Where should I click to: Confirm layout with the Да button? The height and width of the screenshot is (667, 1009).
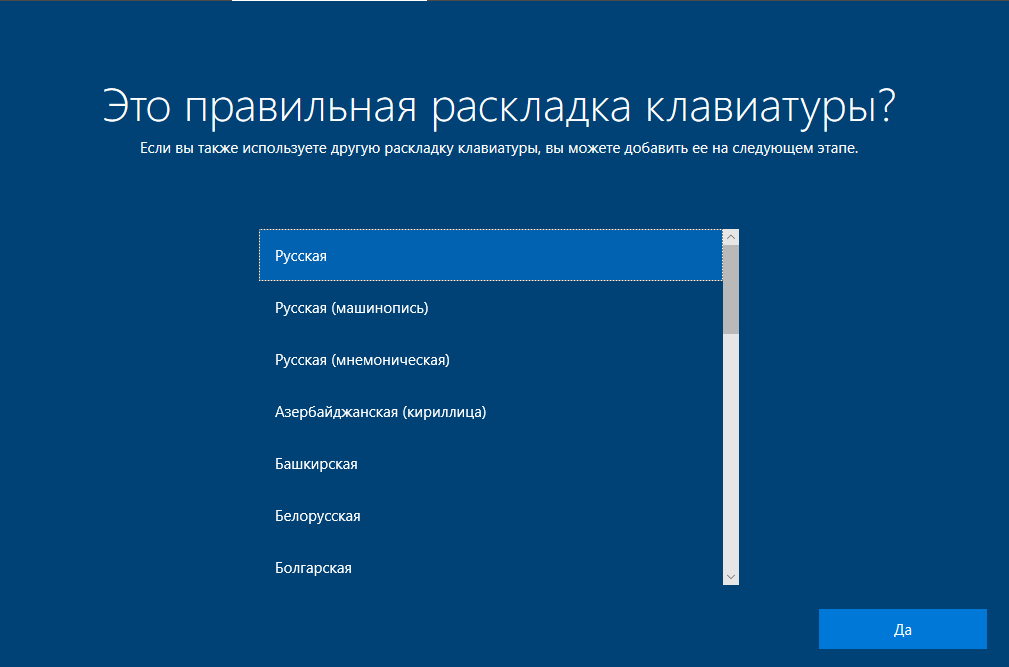click(902, 629)
